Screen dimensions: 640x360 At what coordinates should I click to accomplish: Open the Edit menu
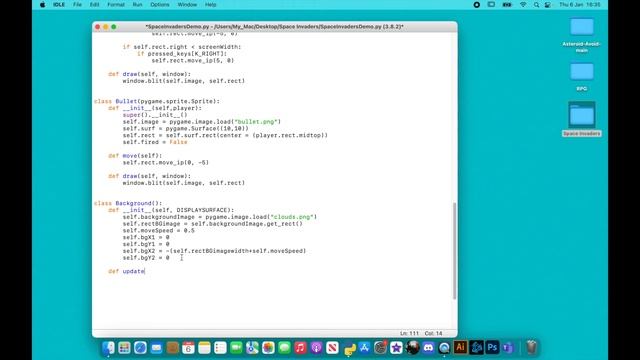(x=94, y=5)
